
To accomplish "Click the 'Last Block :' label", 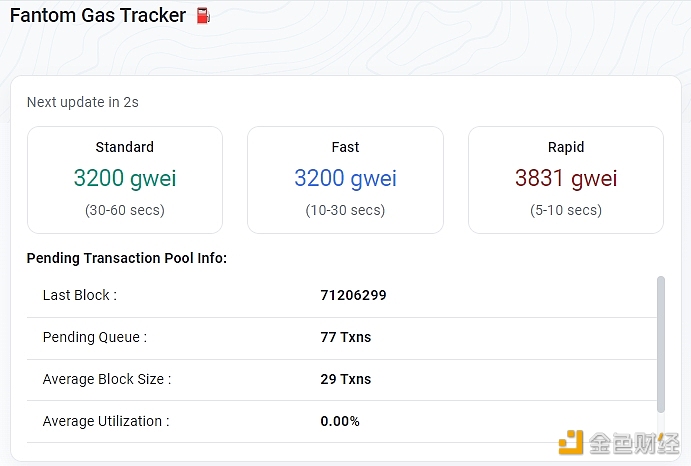I will [x=80, y=295].
